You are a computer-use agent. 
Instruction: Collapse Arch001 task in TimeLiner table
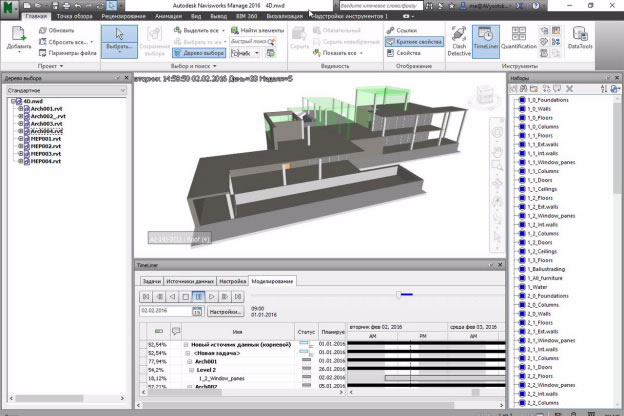point(189,361)
